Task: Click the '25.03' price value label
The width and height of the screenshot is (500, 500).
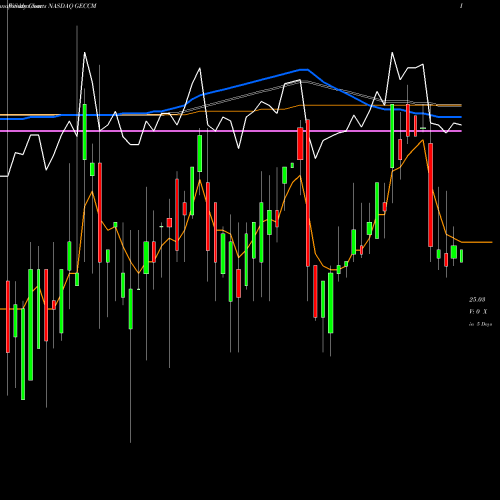Action: click(x=477, y=300)
